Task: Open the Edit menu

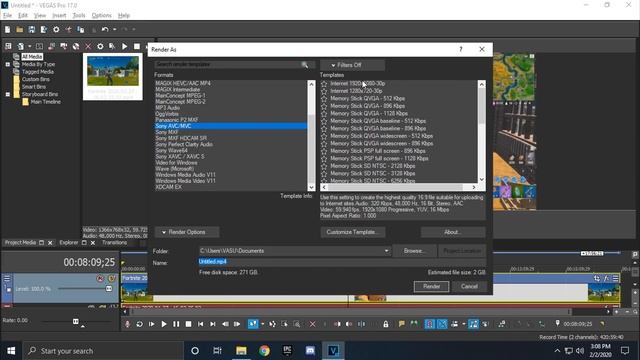Action: pos(23,16)
